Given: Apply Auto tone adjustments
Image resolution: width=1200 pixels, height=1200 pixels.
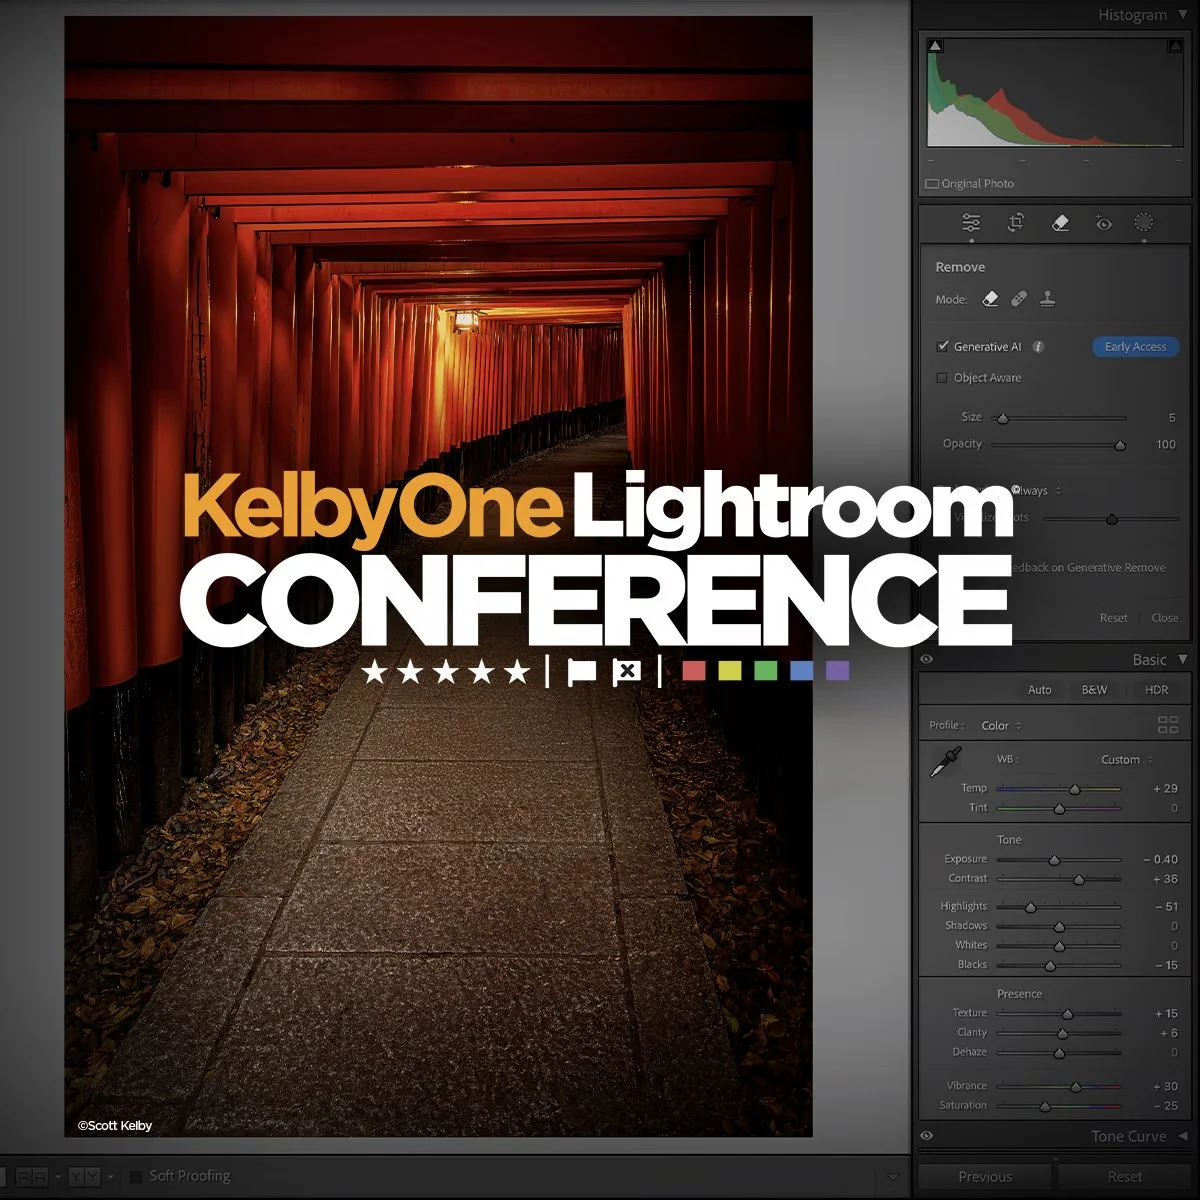Looking at the screenshot, I should [x=1040, y=690].
